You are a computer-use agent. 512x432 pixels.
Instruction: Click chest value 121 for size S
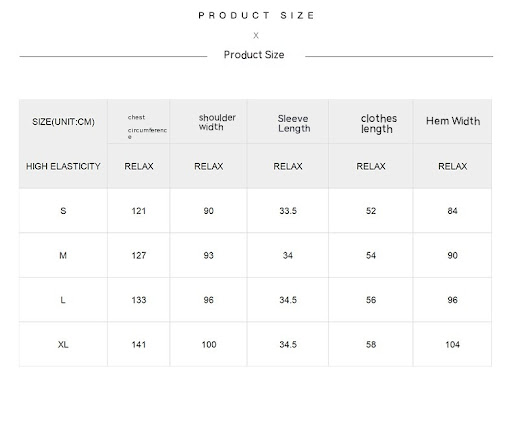(x=139, y=211)
